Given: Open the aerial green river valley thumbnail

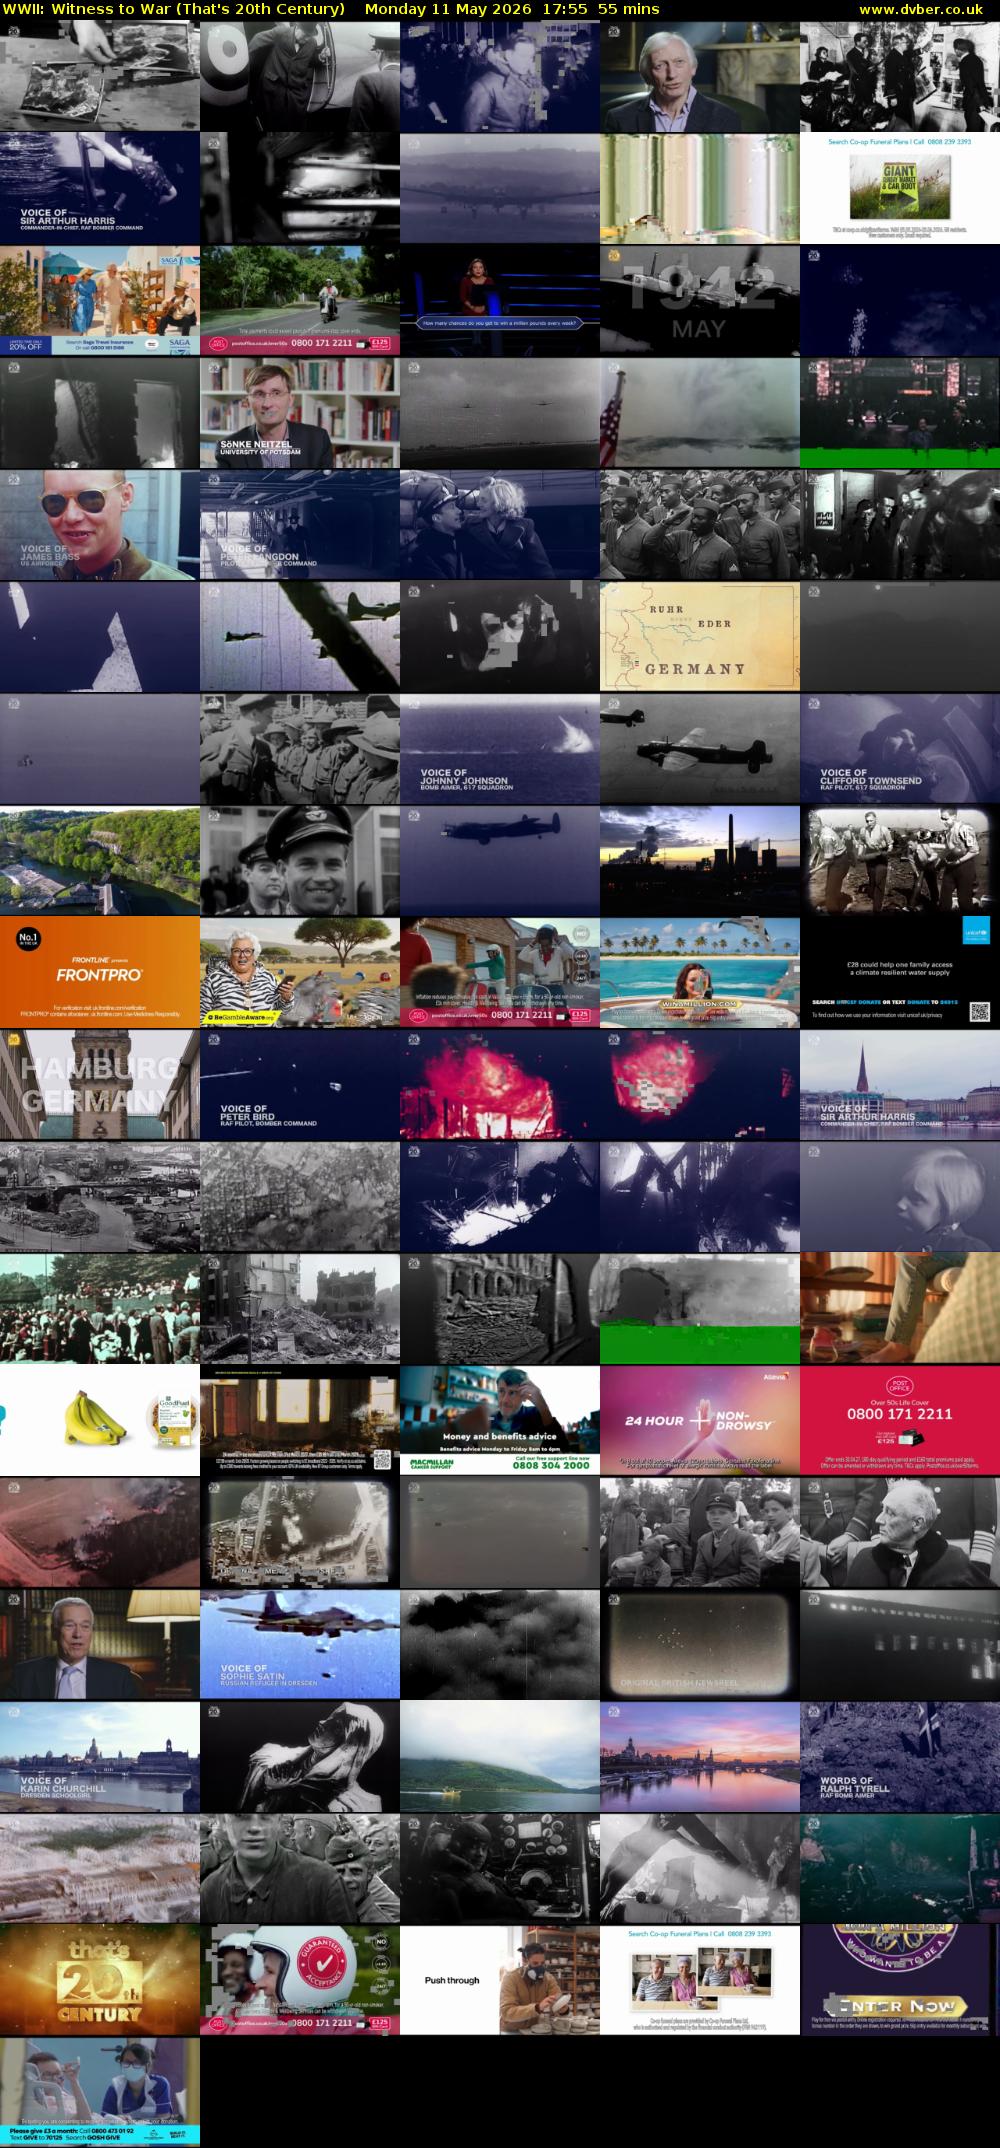Looking at the screenshot, I should (100, 860).
